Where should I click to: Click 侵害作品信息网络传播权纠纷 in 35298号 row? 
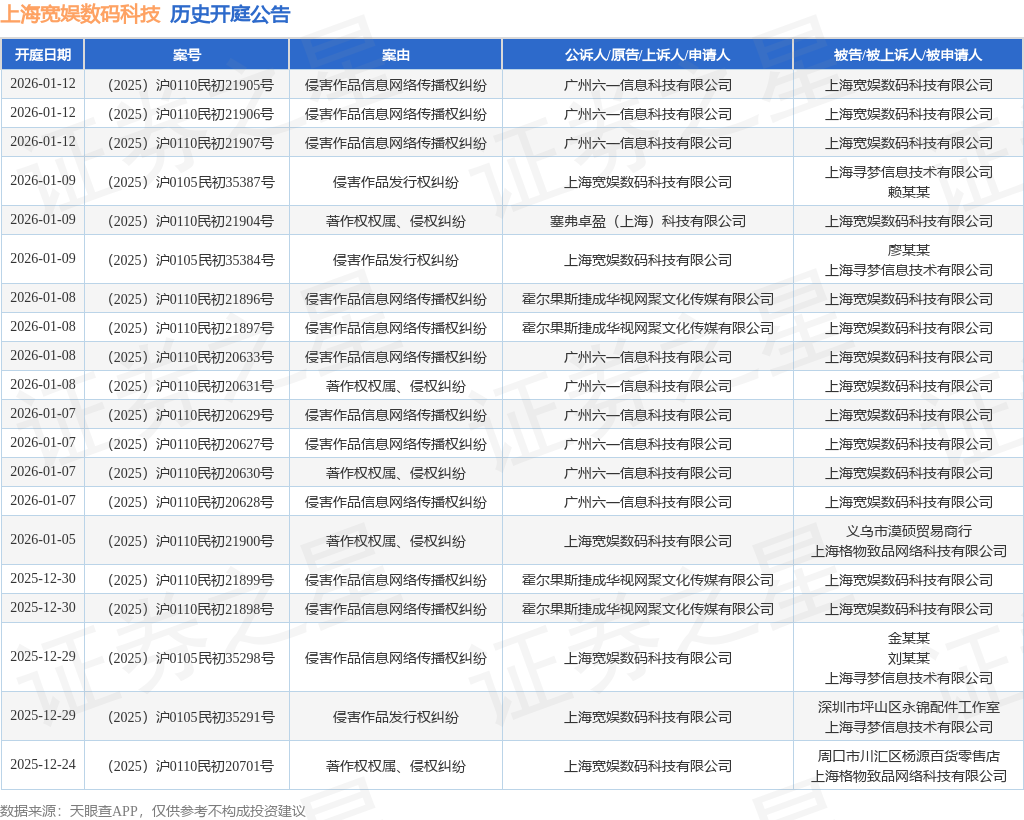[396, 658]
